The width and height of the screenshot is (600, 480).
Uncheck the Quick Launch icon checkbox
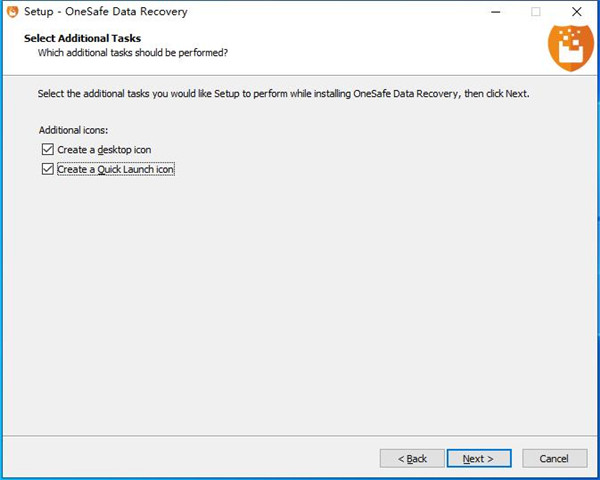[x=47, y=170]
